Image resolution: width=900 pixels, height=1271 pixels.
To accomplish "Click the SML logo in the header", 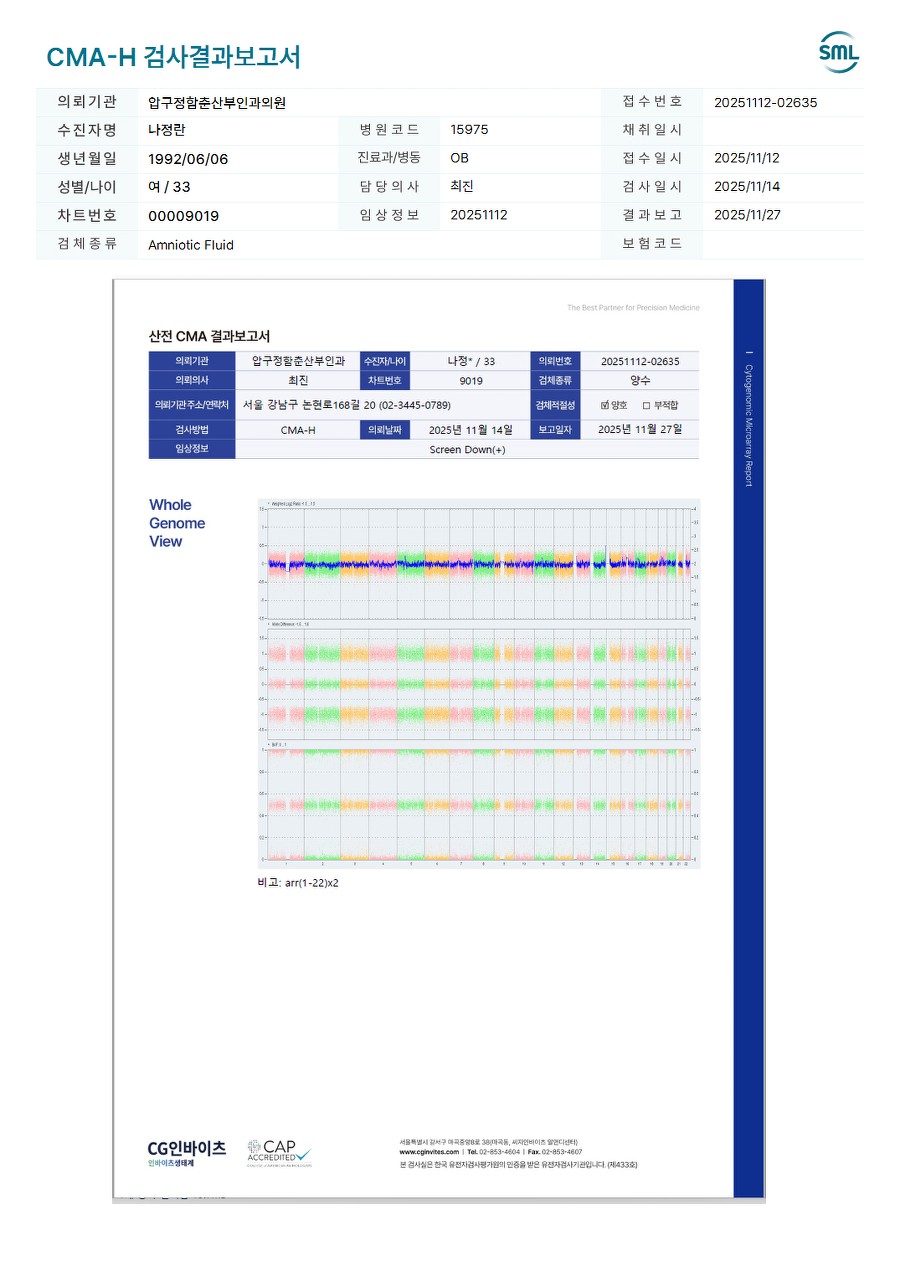I will pos(838,53).
